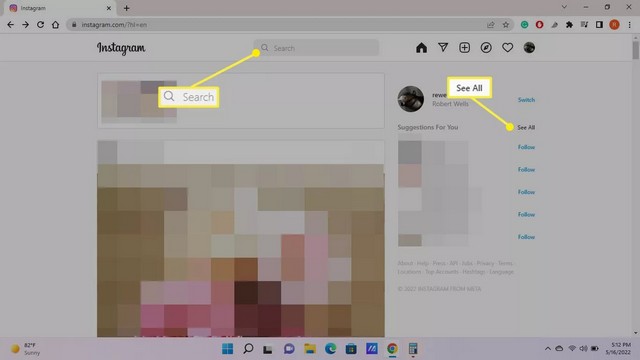
Task: Open the profile avatar in Instagram's top bar
Action: [x=529, y=47]
